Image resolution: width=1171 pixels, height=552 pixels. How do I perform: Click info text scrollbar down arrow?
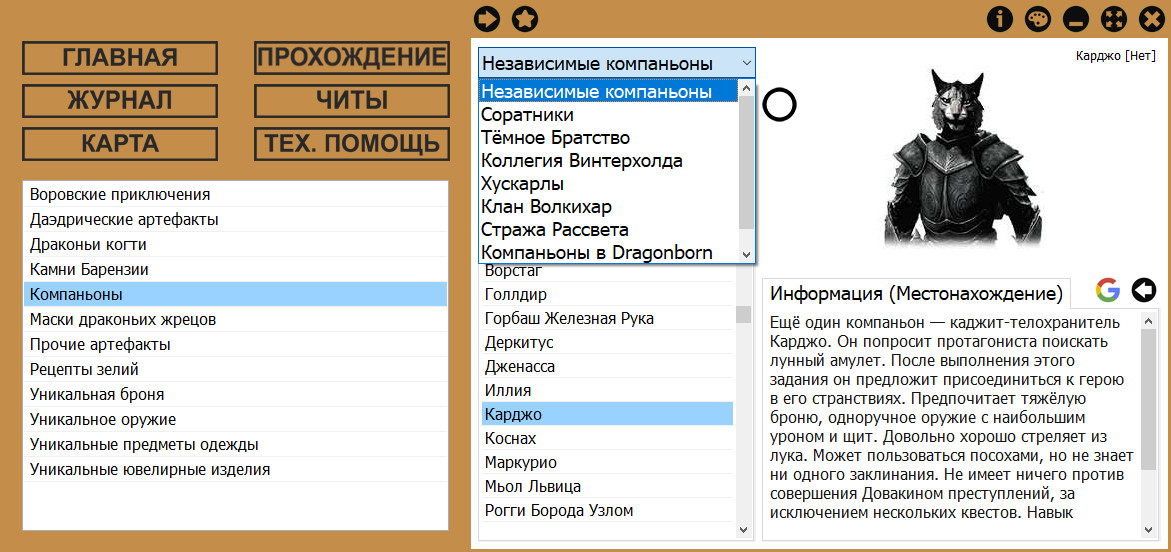[x=1149, y=529]
